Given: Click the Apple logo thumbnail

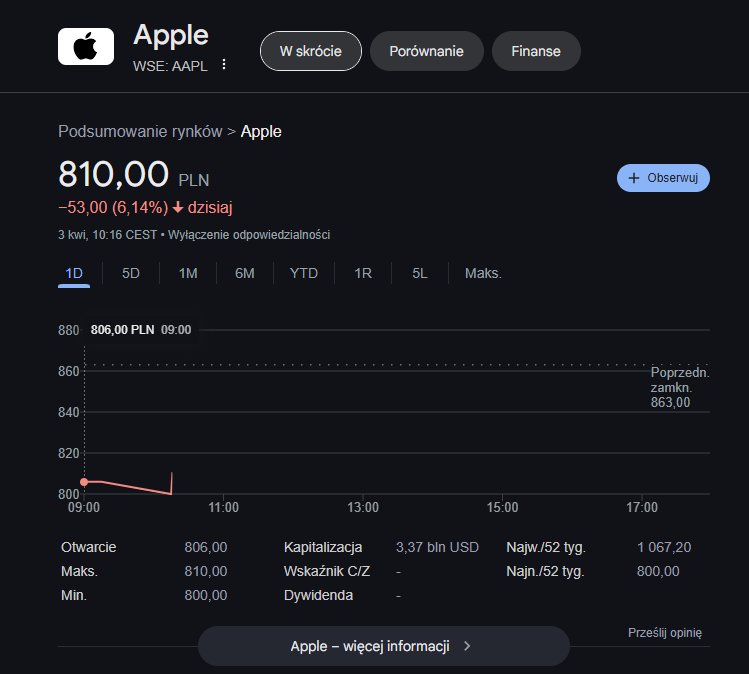Looking at the screenshot, I should (x=86, y=46).
